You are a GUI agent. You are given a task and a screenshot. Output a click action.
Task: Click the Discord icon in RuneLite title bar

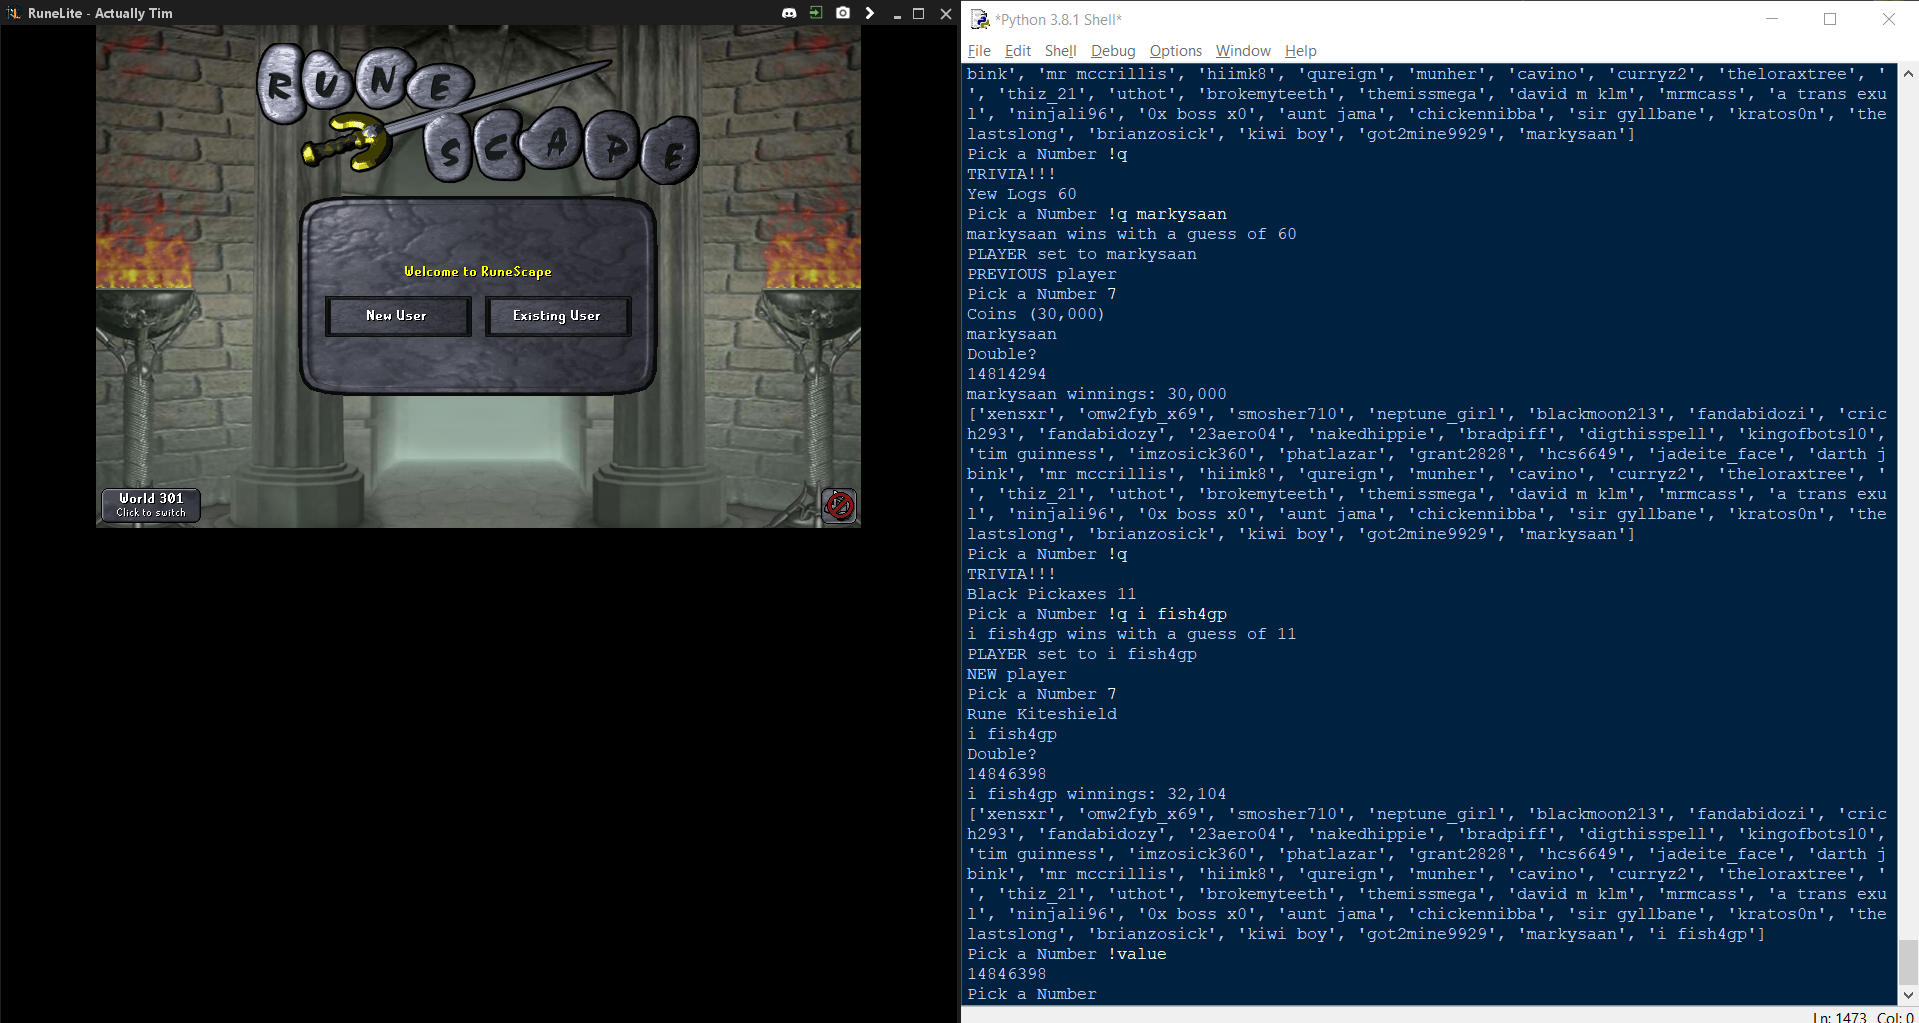[789, 13]
